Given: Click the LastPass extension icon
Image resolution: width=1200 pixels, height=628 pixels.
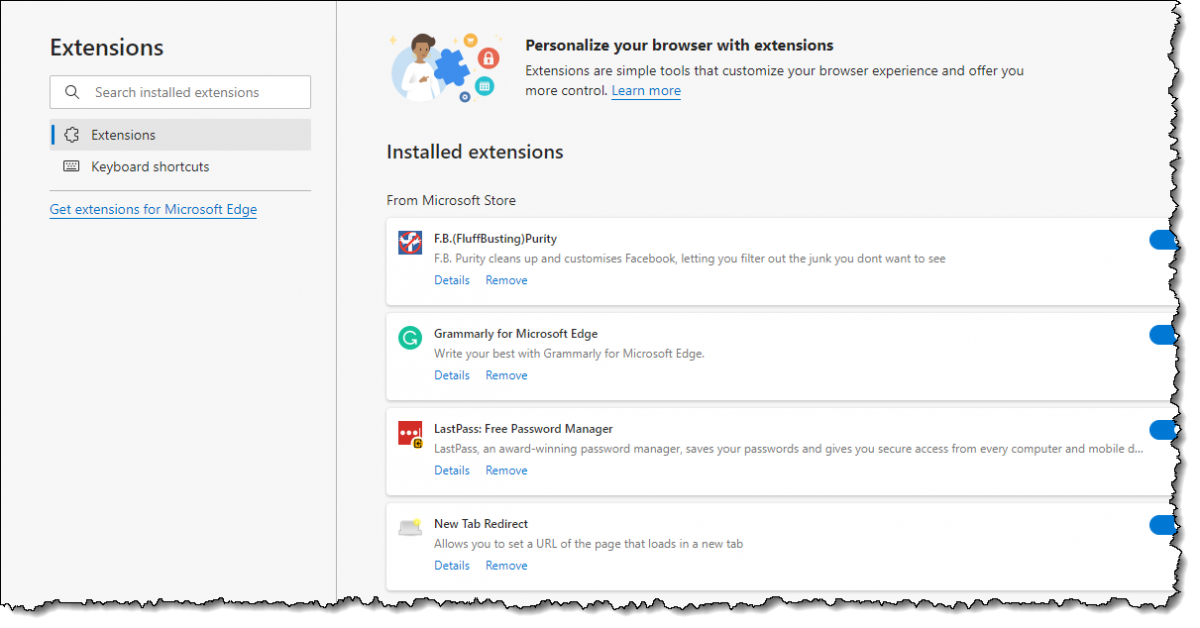Looking at the screenshot, I should tap(409, 432).
